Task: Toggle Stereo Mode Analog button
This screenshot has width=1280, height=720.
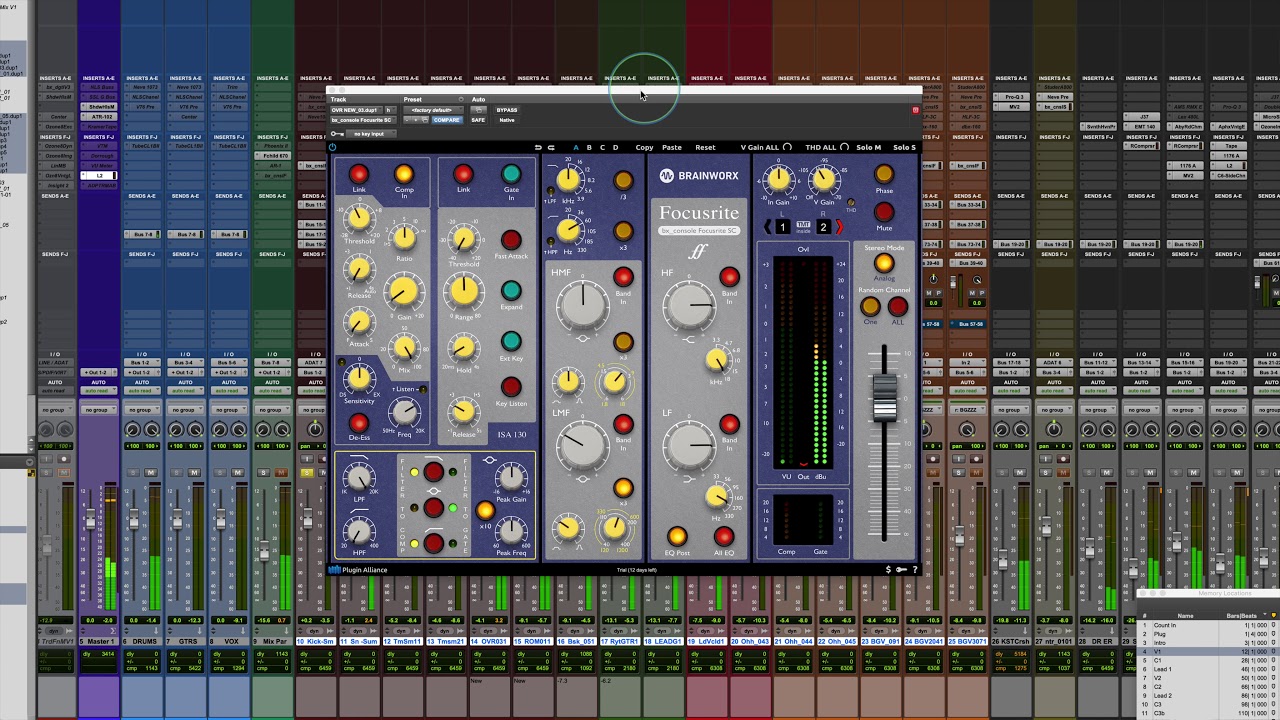Action: point(884,263)
